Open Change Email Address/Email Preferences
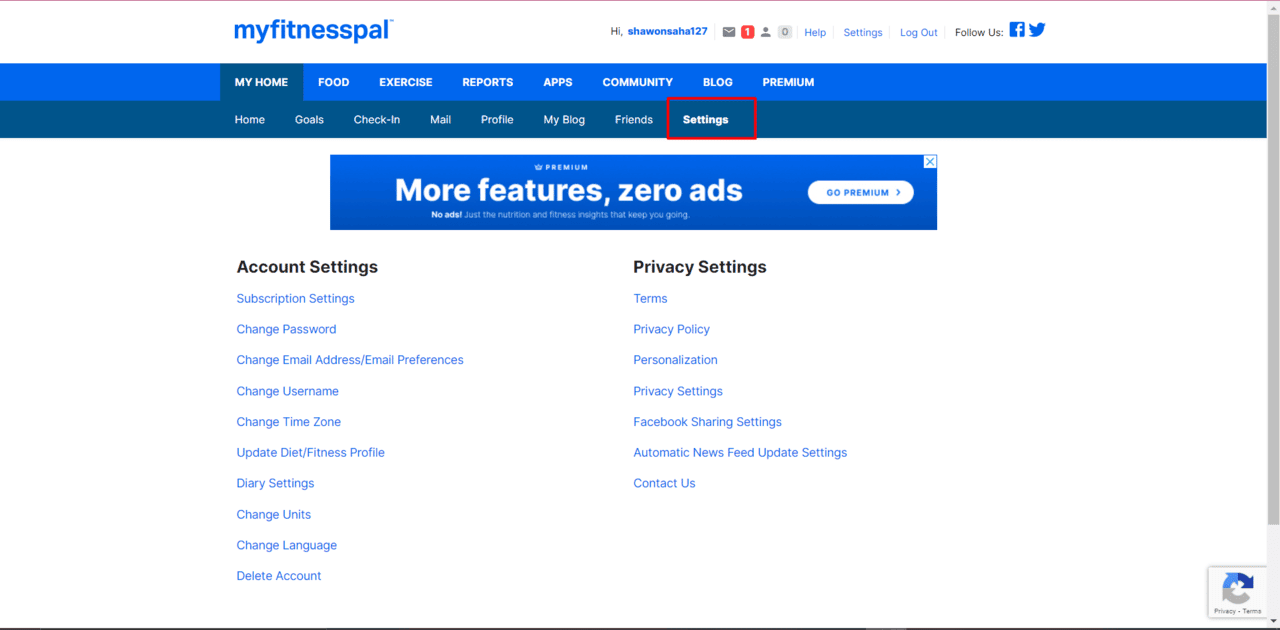 tap(350, 360)
